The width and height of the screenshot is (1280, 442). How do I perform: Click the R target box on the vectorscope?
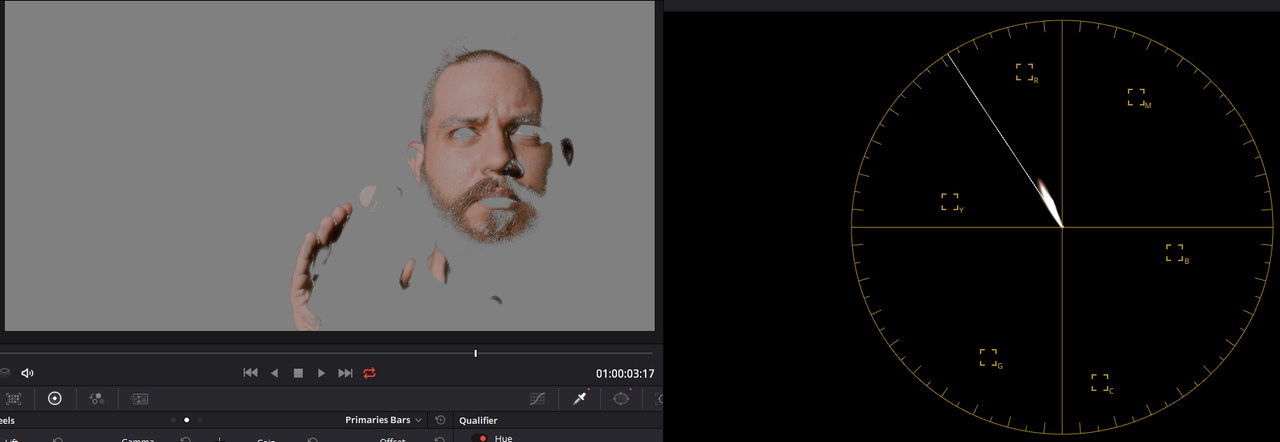pos(1025,72)
